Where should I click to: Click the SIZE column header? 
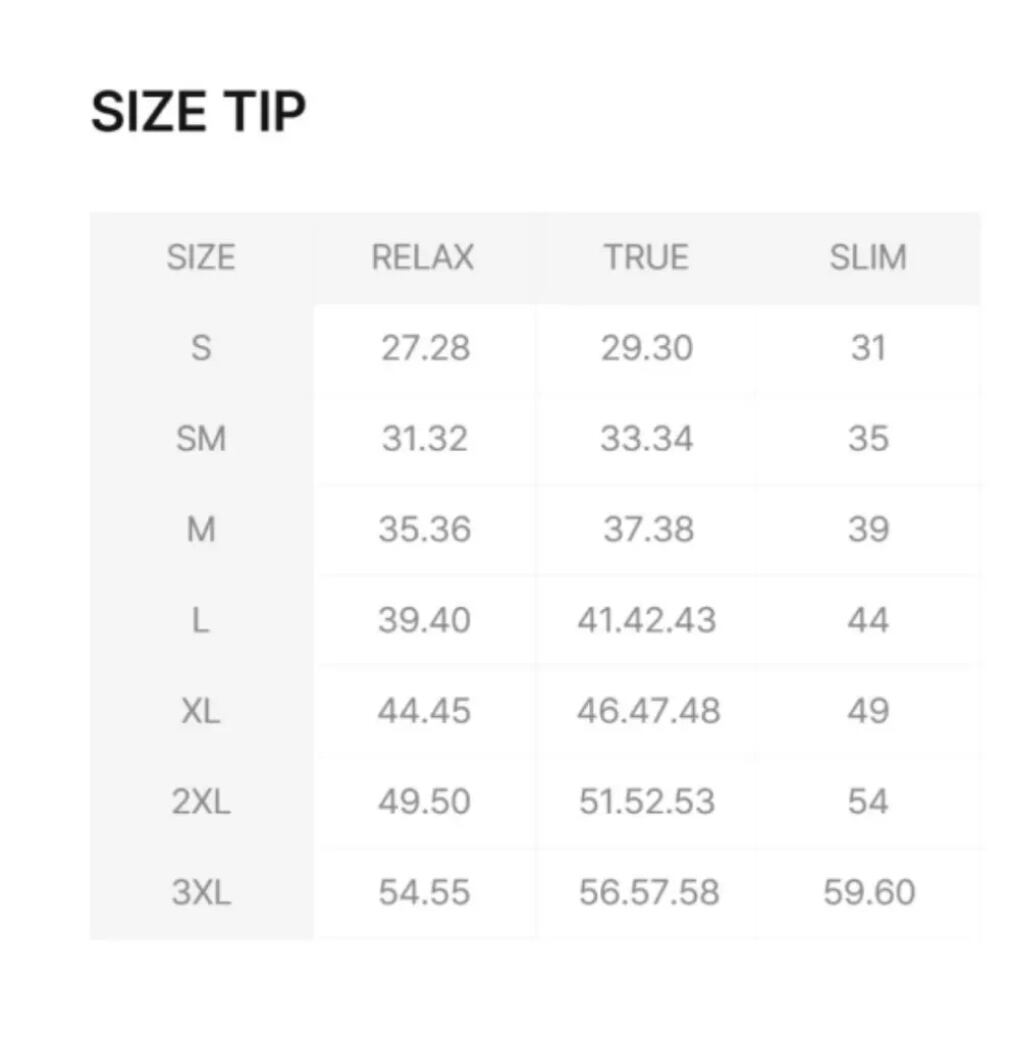pos(201,258)
